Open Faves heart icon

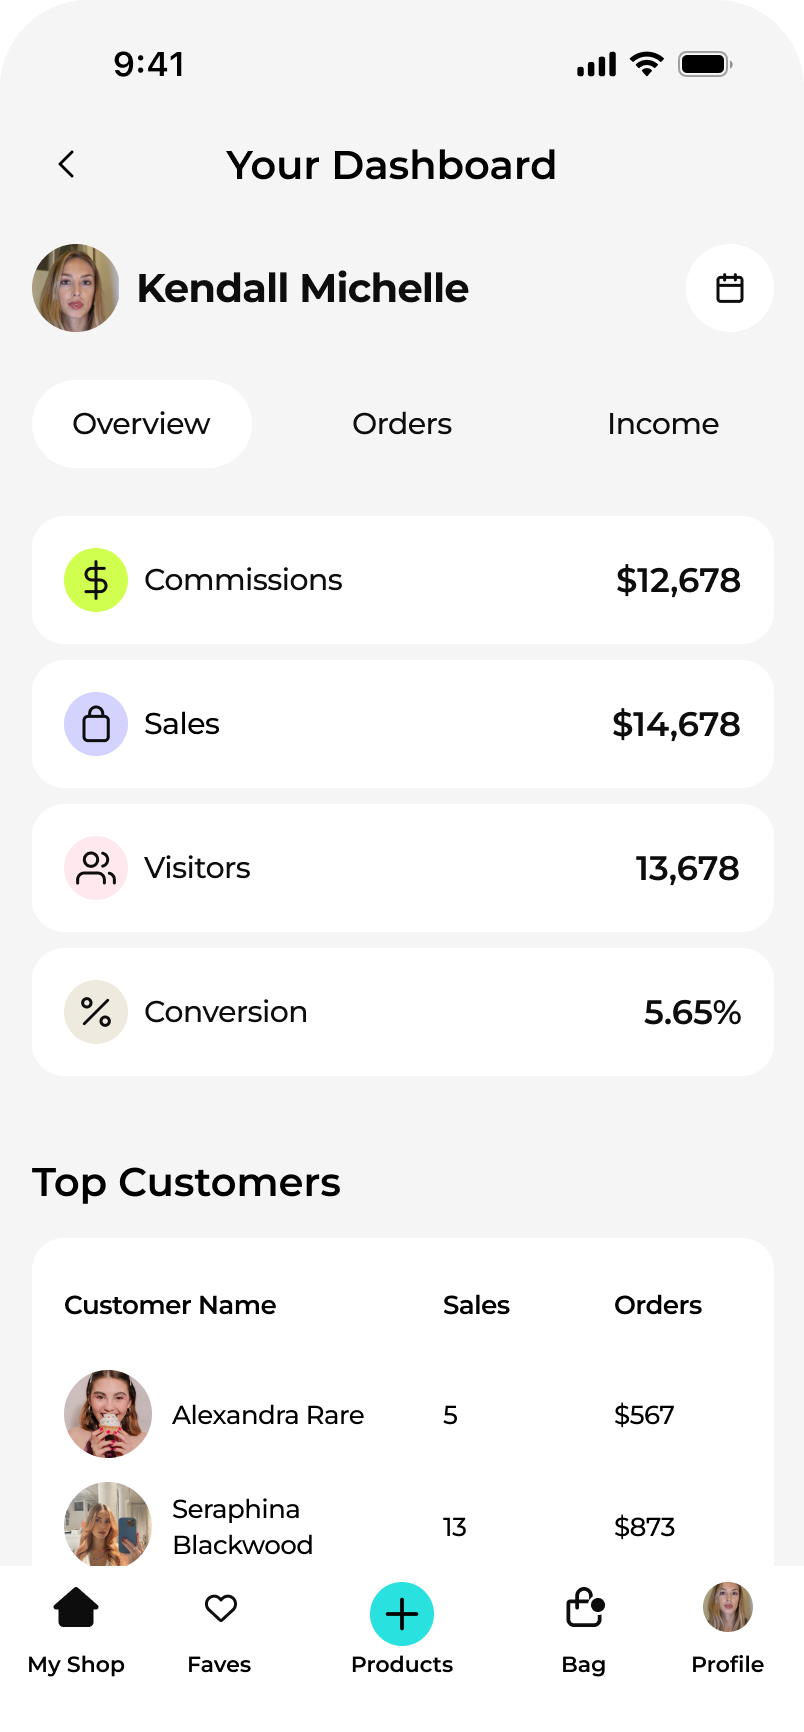[220, 1630]
